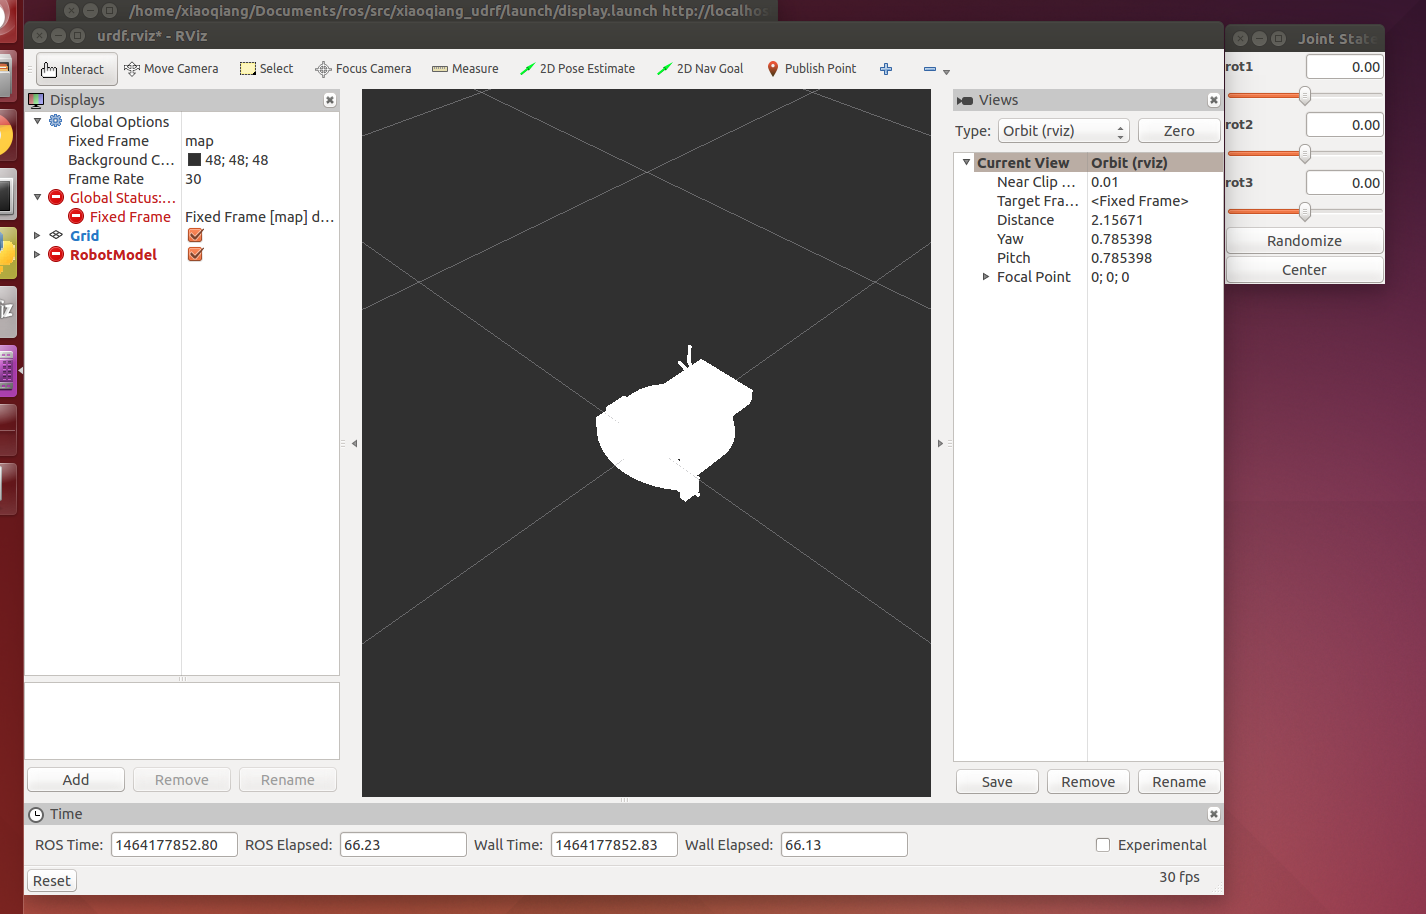This screenshot has height=914, width=1426.
Task: Collapse the right panel with arrow handle
Action: (940, 443)
